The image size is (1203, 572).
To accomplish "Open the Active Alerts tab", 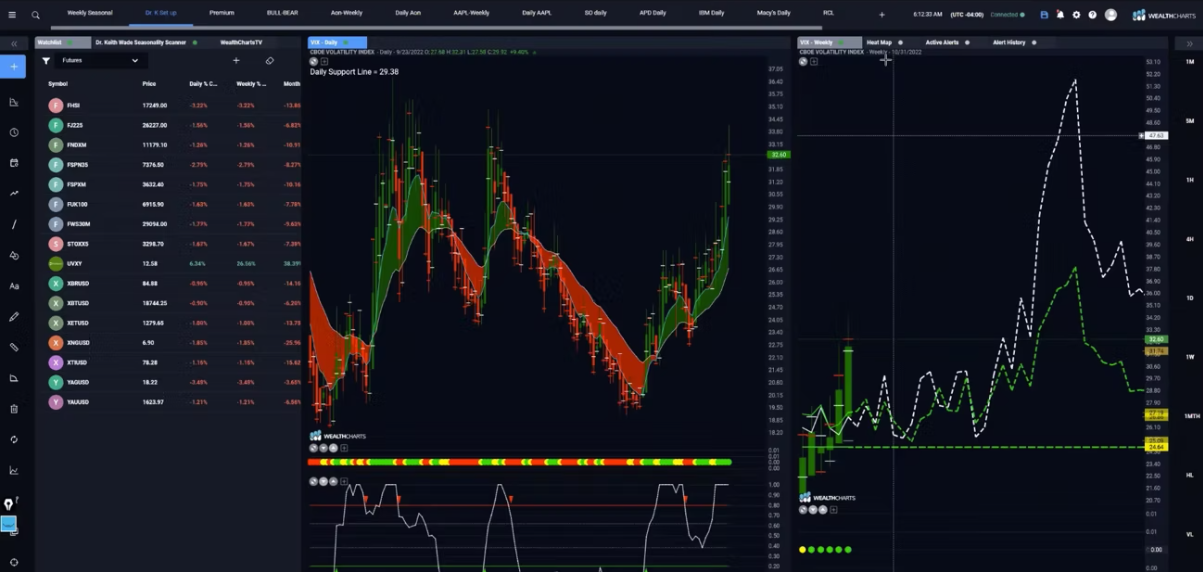I will click(x=942, y=43).
